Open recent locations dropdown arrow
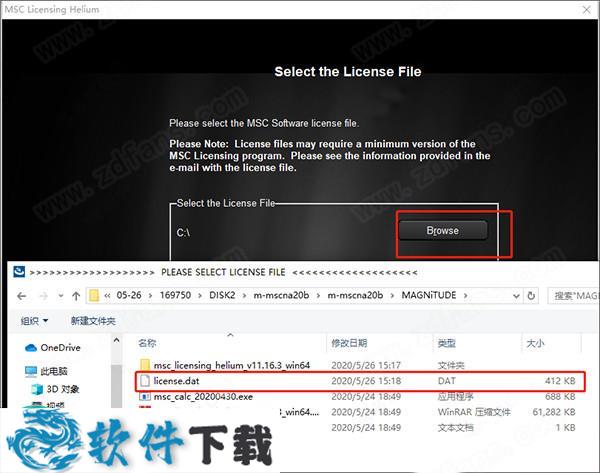This screenshot has width=600, height=473. (60, 296)
